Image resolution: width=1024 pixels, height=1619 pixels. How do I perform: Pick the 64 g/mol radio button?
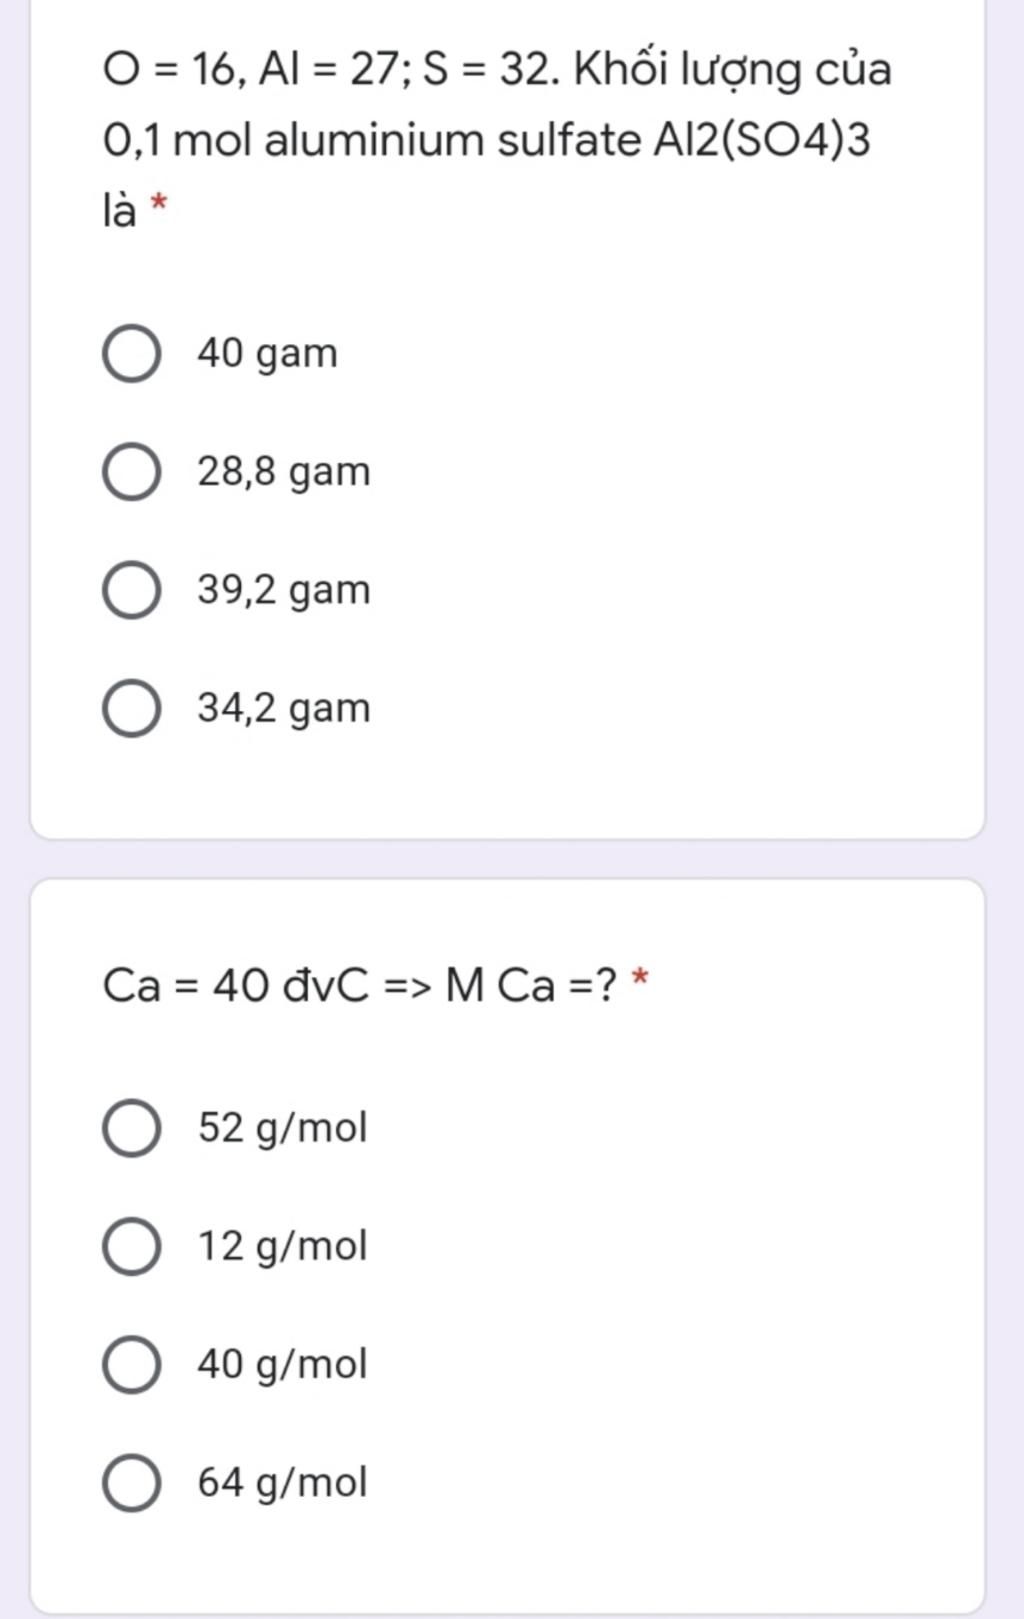131,1483
